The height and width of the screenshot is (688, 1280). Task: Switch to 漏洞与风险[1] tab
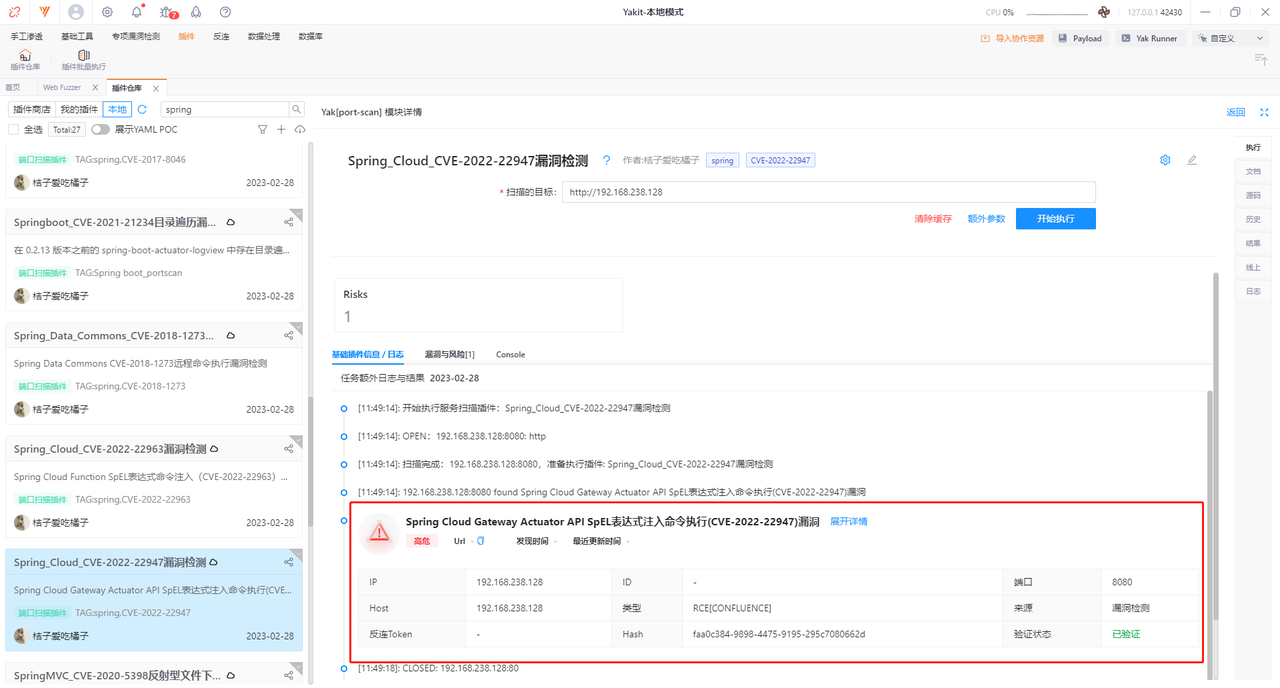point(449,354)
